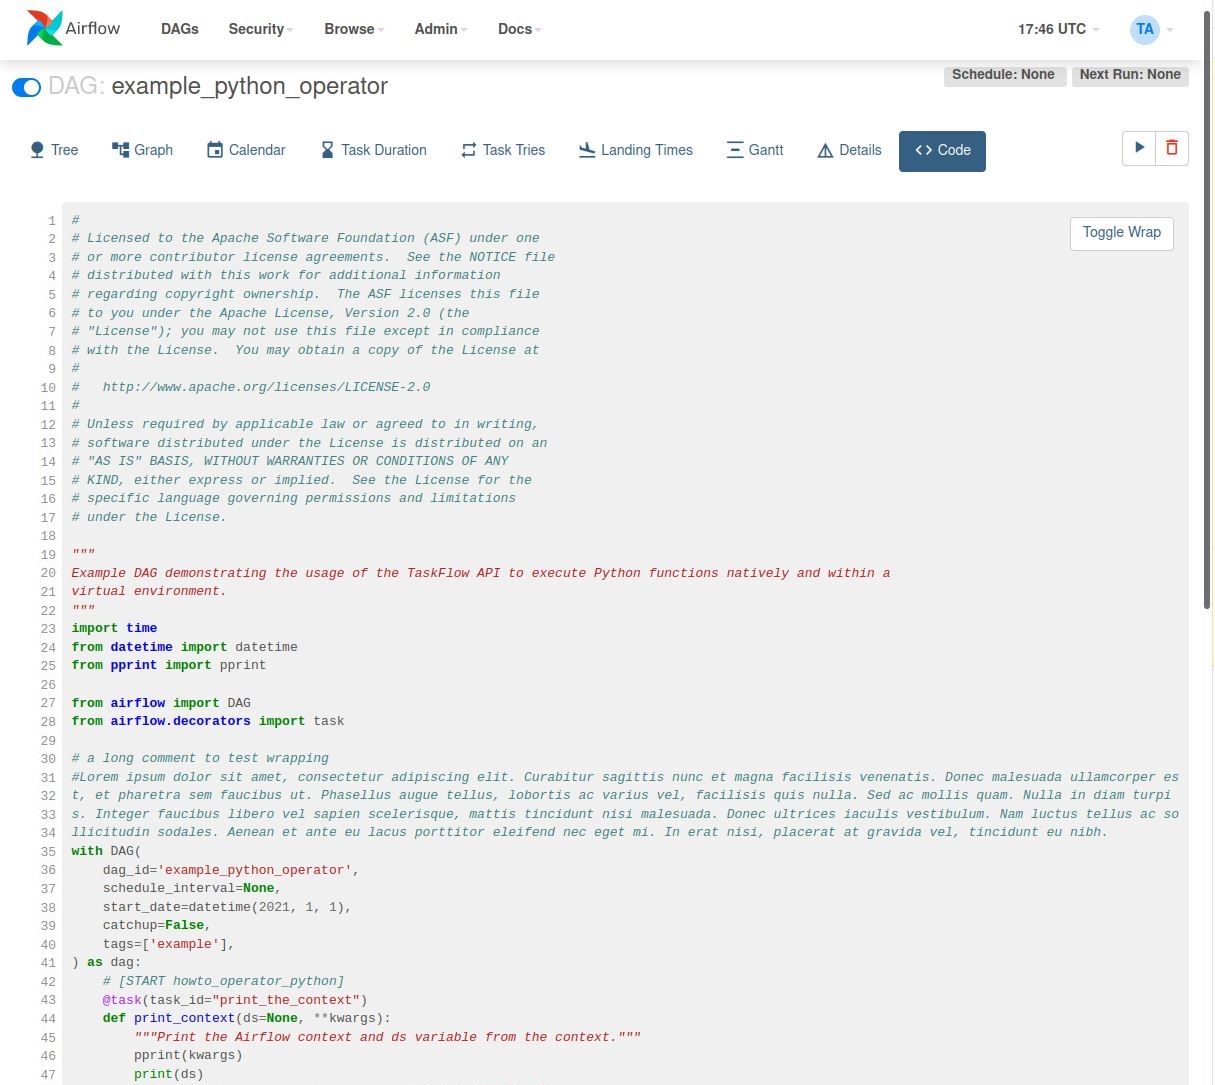Delete DAG using red trash icon
The height and width of the screenshot is (1085, 1215).
click(1172, 148)
